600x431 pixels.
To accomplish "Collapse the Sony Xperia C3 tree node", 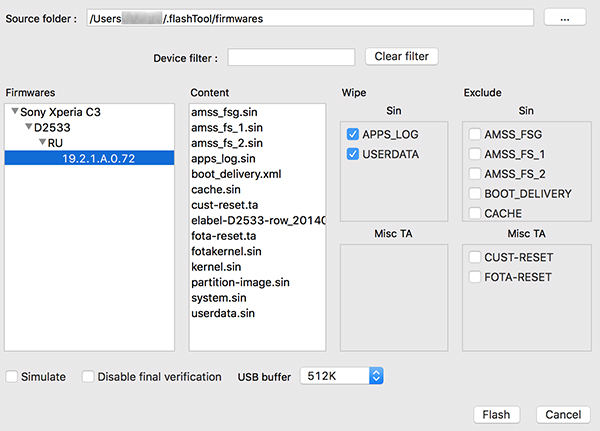I will [x=15, y=111].
